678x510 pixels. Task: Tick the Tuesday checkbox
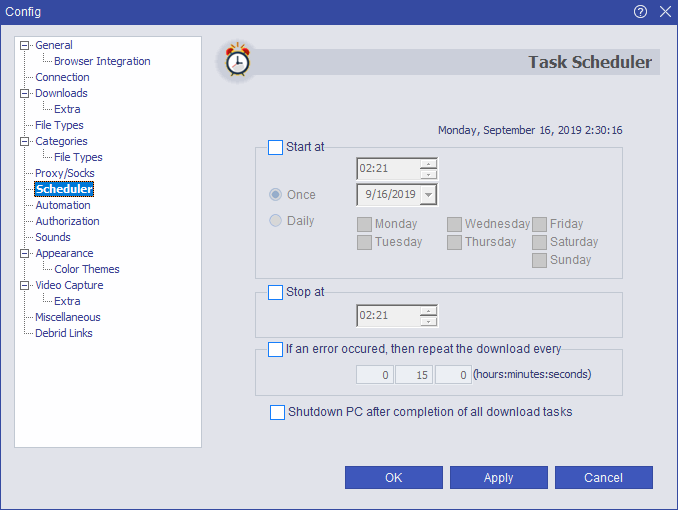365,242
